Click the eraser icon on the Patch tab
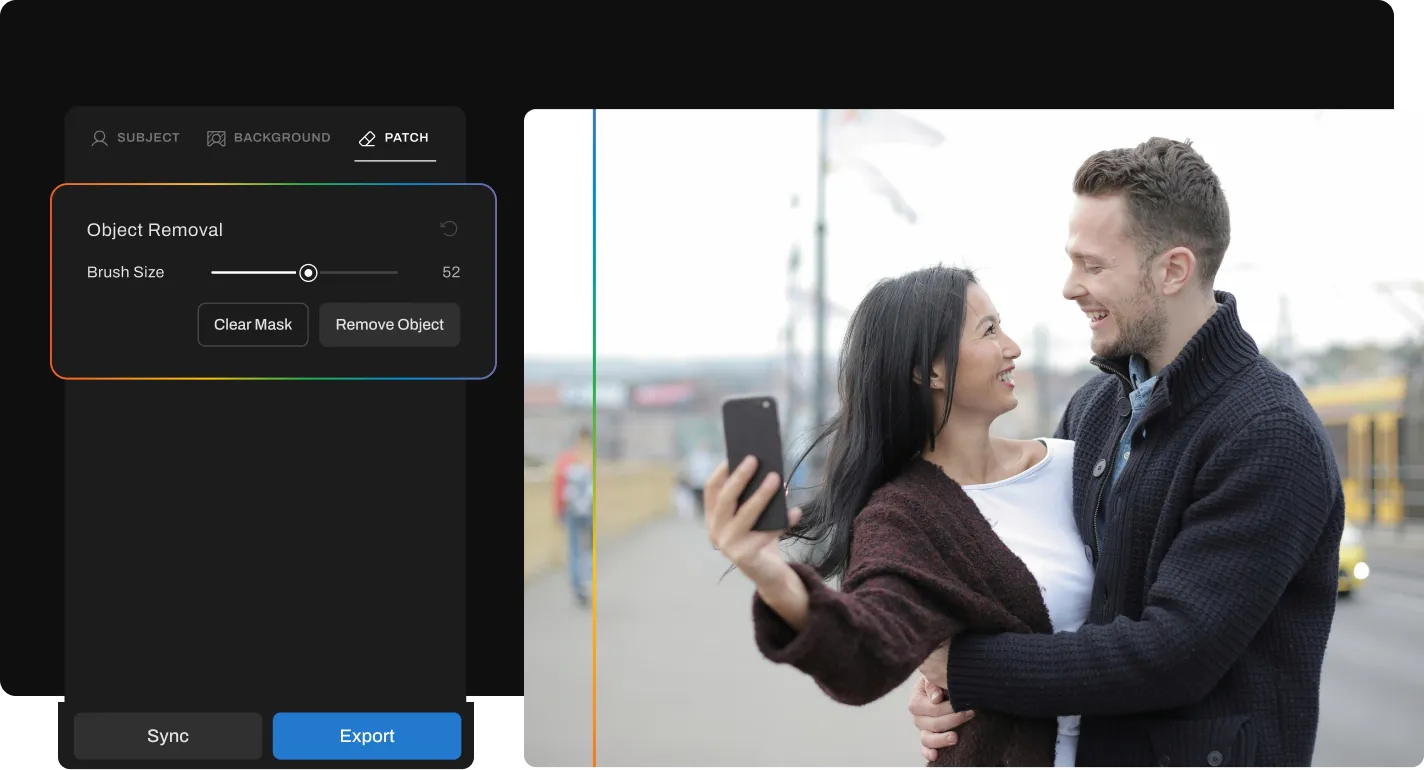Viewport: 1424px width, 770px height. point(367,138)
